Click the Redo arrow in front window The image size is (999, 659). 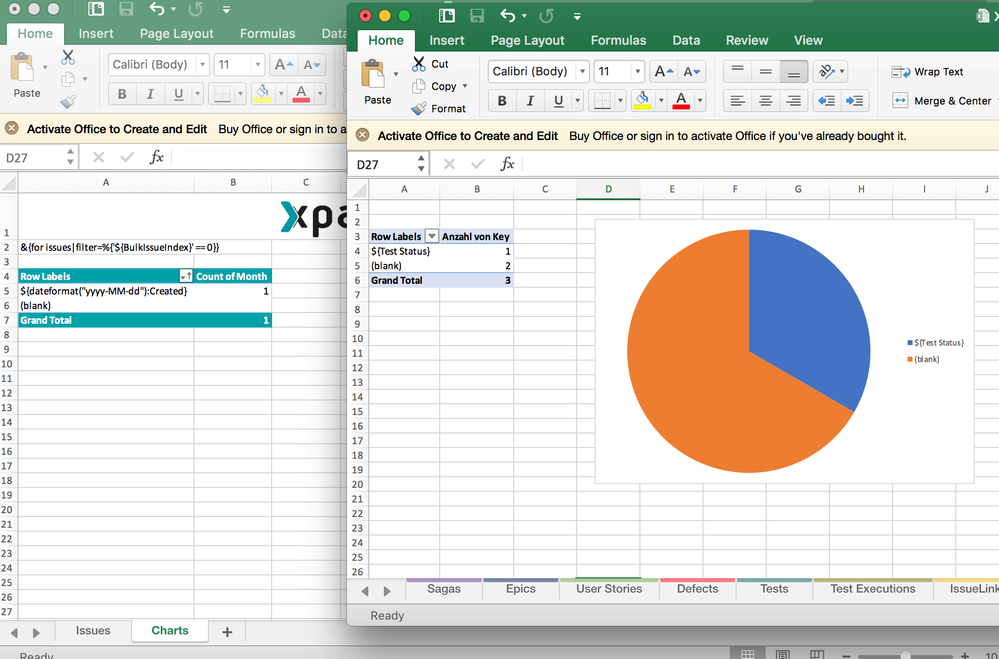click(546, 16)
